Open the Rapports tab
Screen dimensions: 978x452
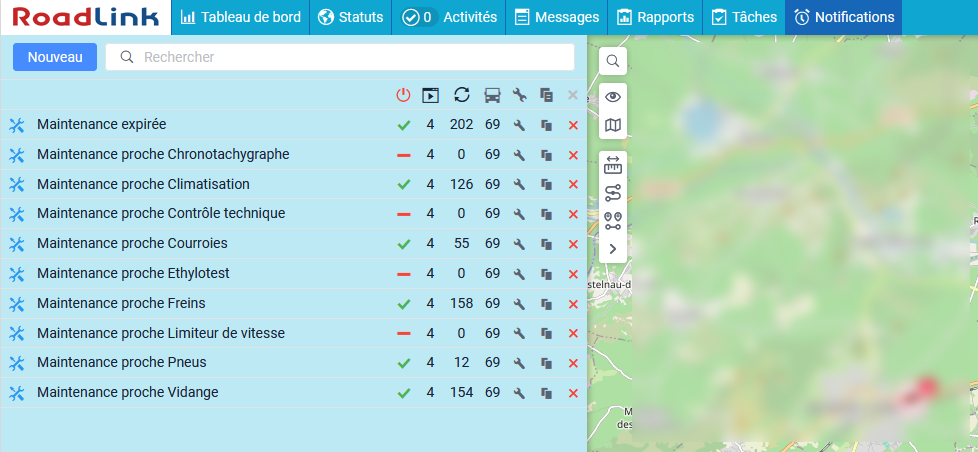[655, 17]
